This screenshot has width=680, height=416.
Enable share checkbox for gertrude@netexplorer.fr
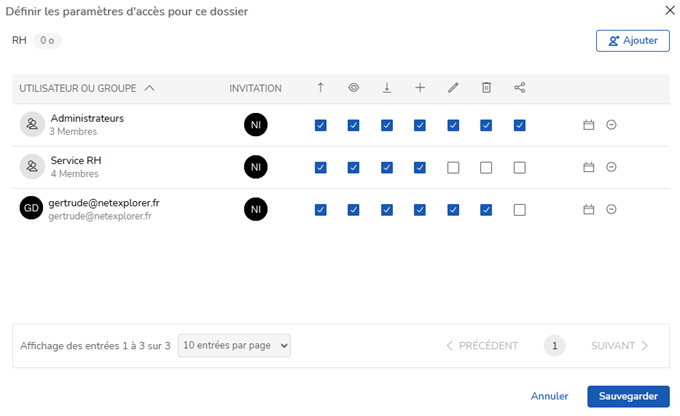(x=519, y=209)
